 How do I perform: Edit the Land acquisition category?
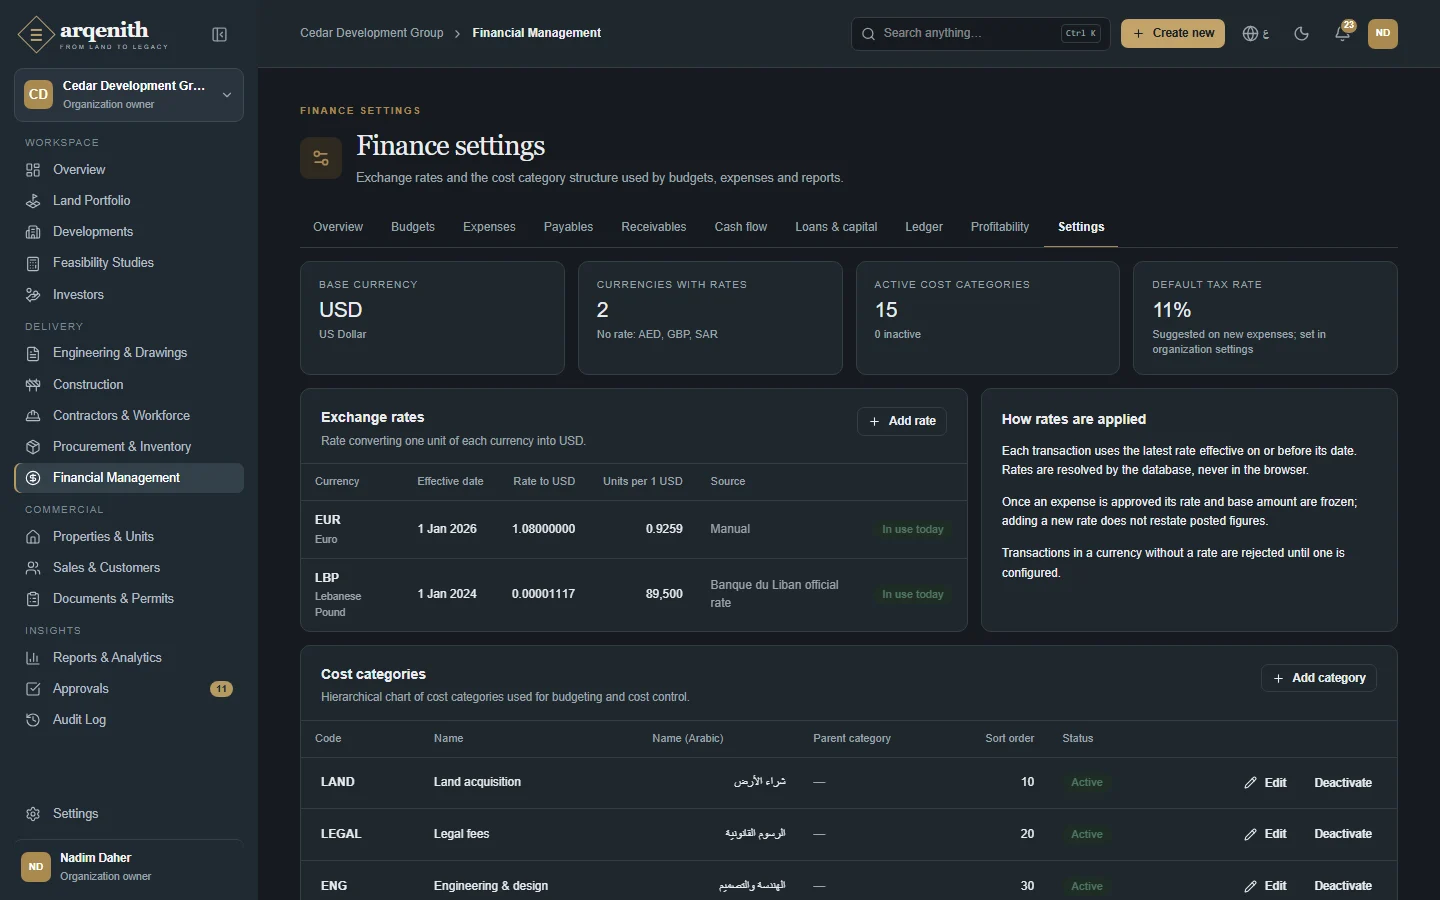point(1266,783)
